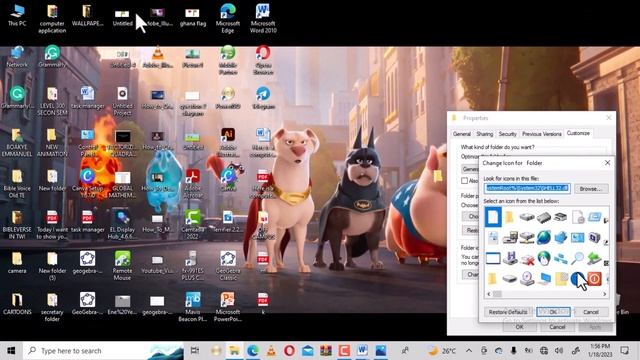Open Task View on the taskbar

pos(195,351)
